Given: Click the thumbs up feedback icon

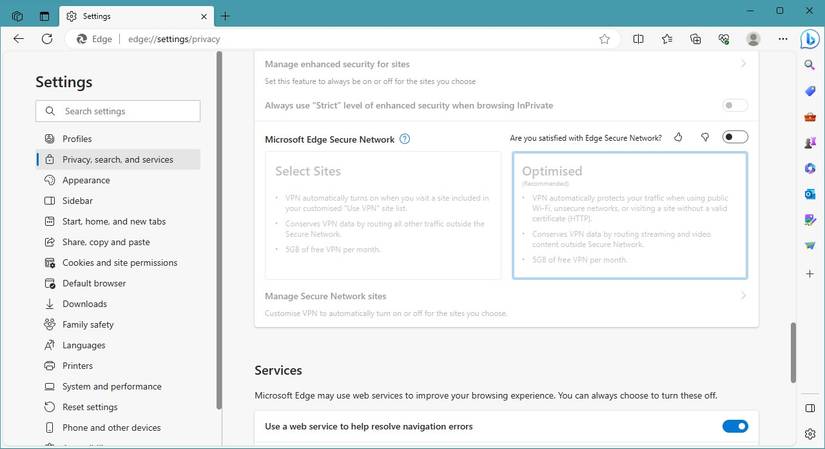Looking at the screenshot, I should tap(679, 138).
